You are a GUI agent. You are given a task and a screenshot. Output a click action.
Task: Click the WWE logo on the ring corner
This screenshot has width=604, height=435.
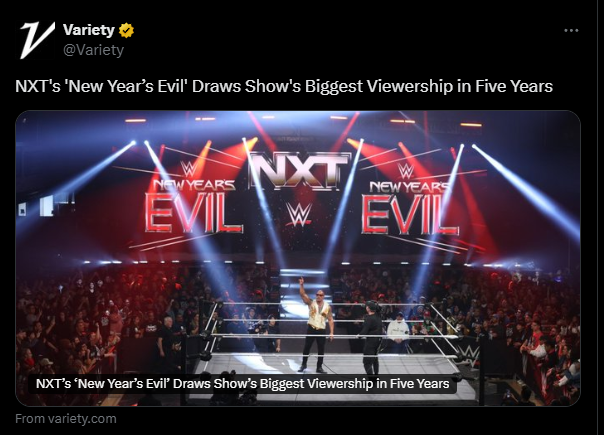(468, 355)
